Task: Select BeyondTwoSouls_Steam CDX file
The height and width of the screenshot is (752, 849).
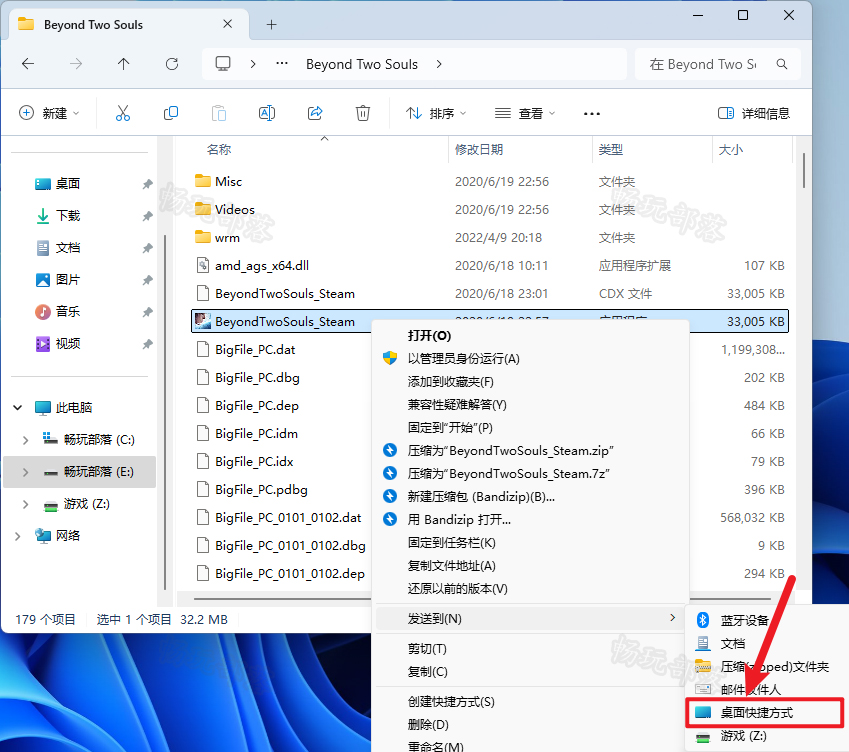Action: click(285, 294)
